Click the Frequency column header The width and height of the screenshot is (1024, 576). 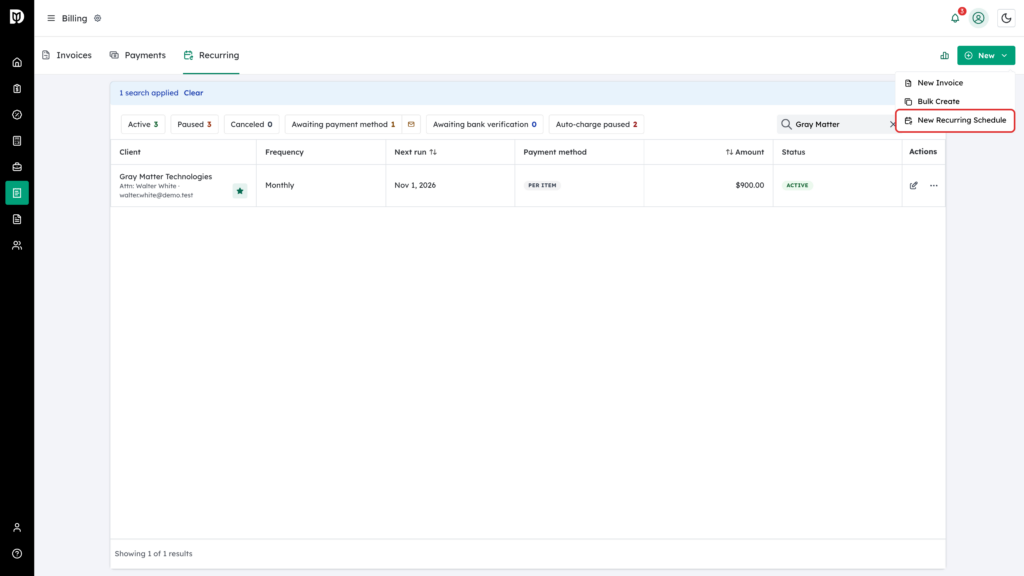(x=284, y=152)
